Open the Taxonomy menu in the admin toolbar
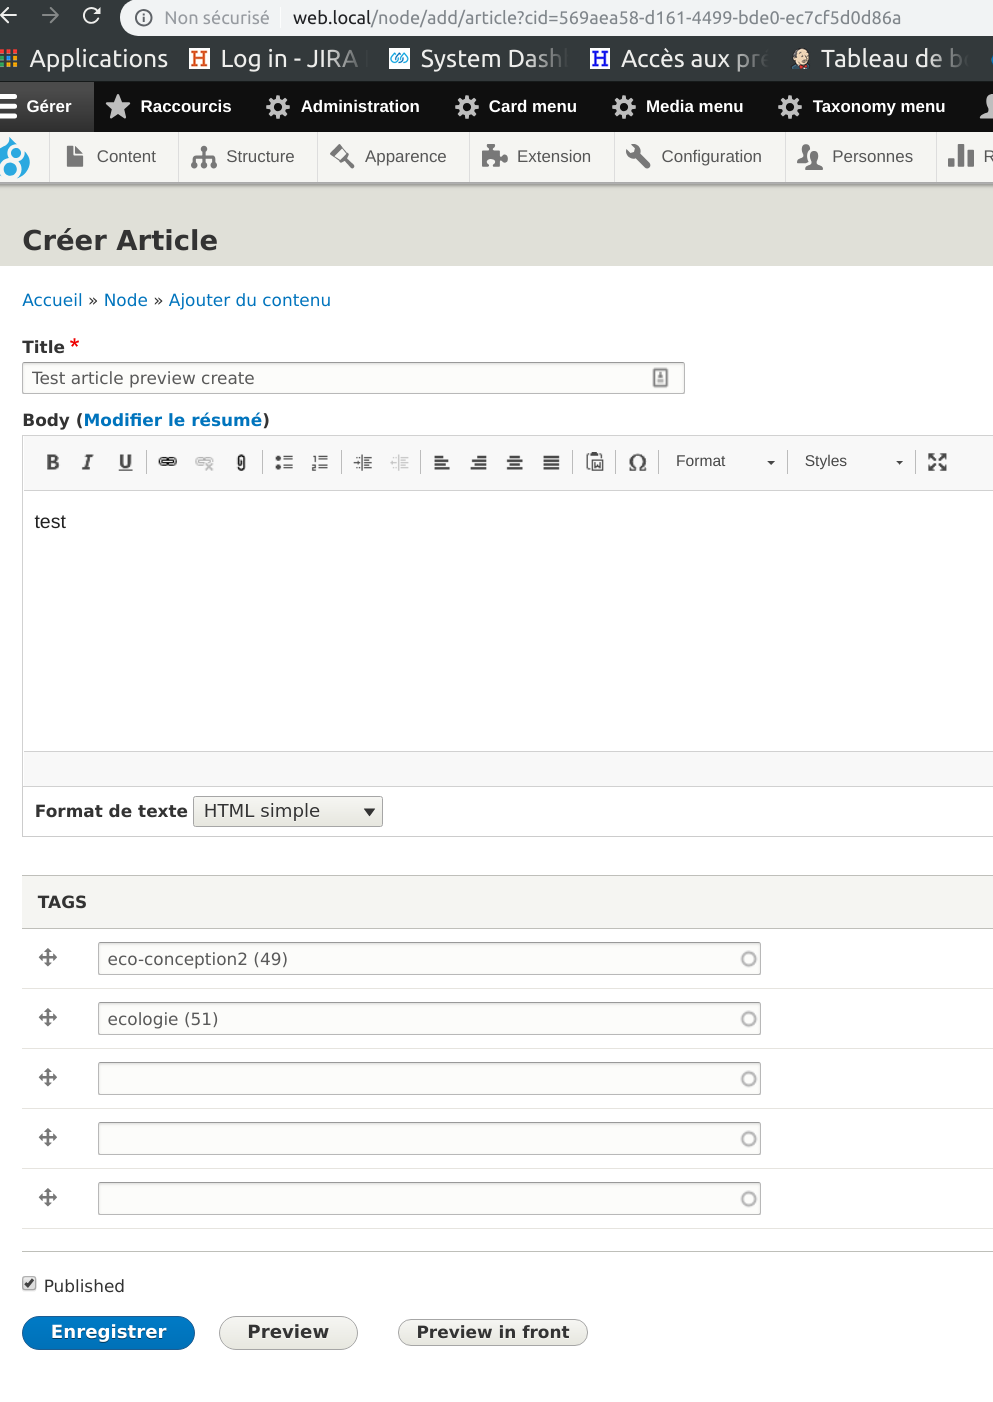The image size is (993, 1402). tap(861, 106)
